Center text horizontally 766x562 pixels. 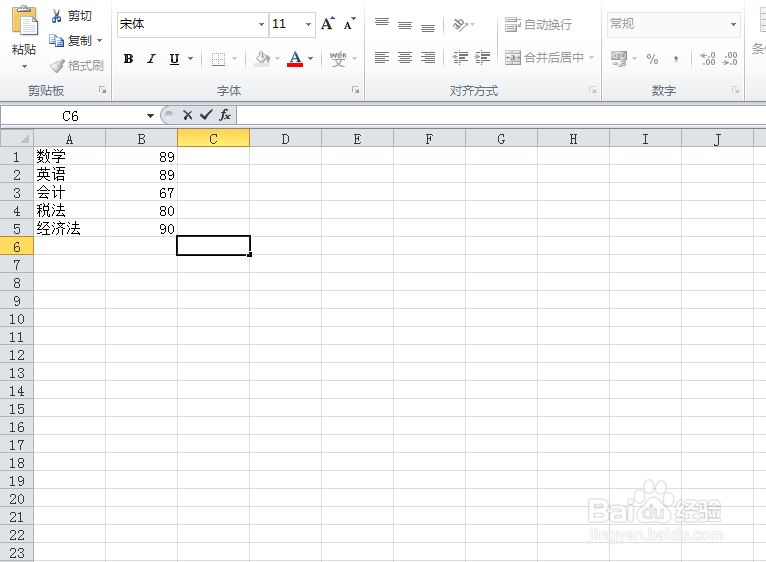405,58
